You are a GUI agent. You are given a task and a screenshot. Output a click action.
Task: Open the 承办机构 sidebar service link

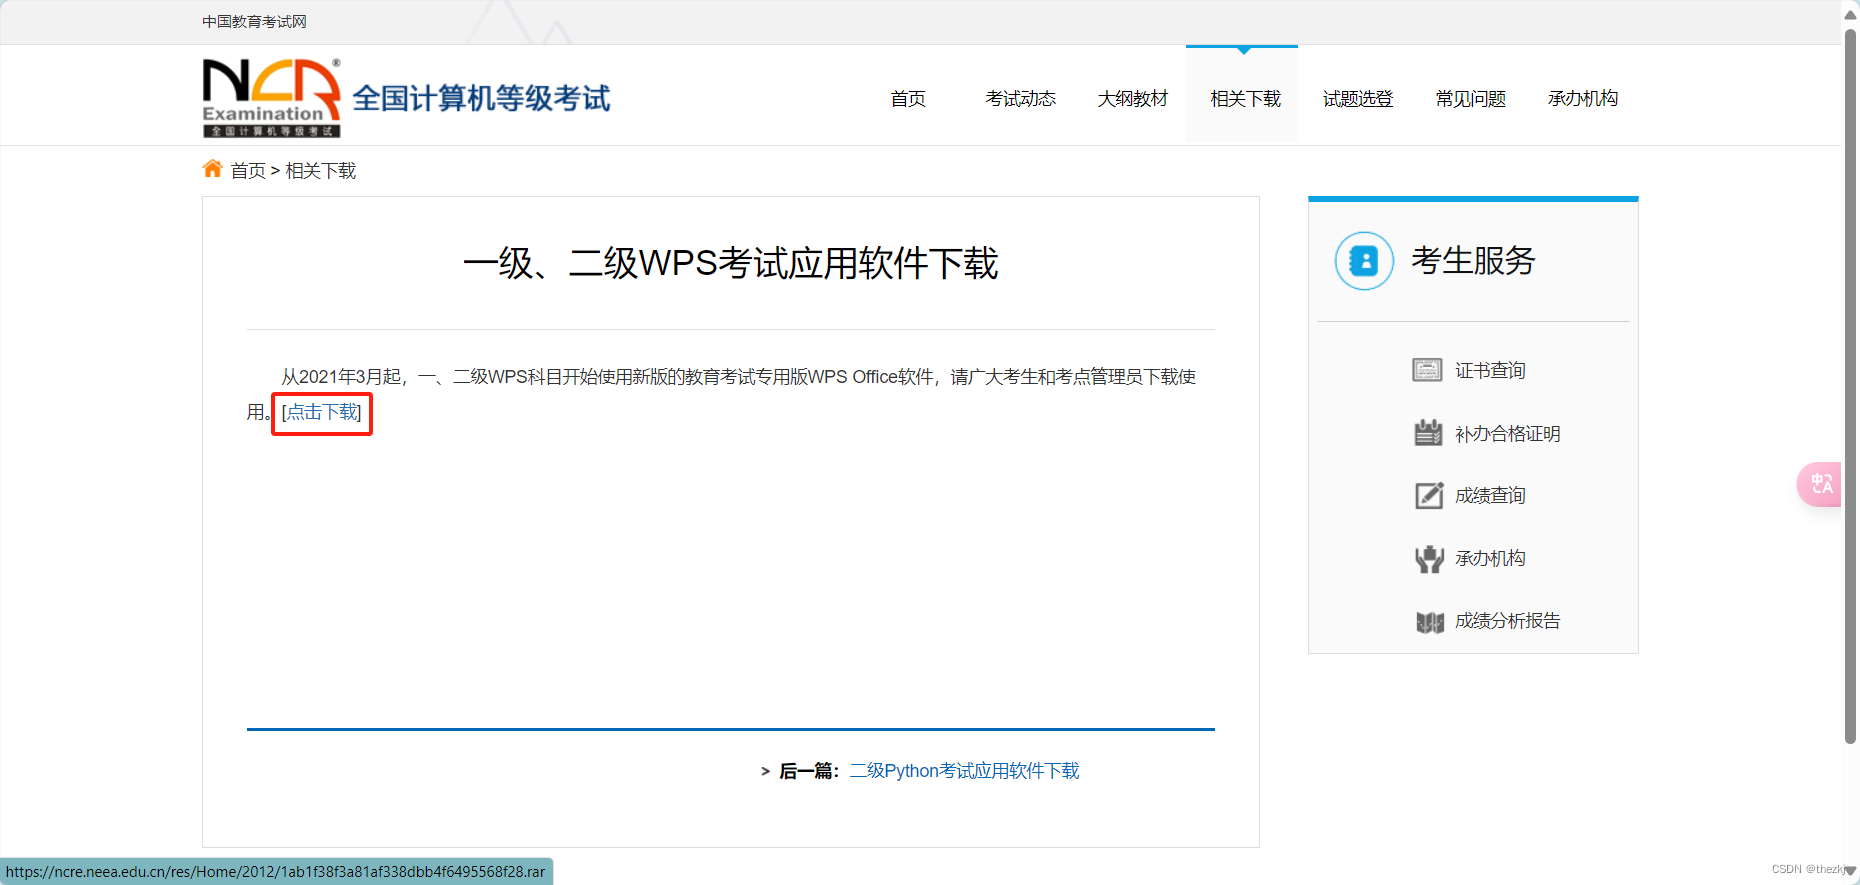(x=1490, y=558)
